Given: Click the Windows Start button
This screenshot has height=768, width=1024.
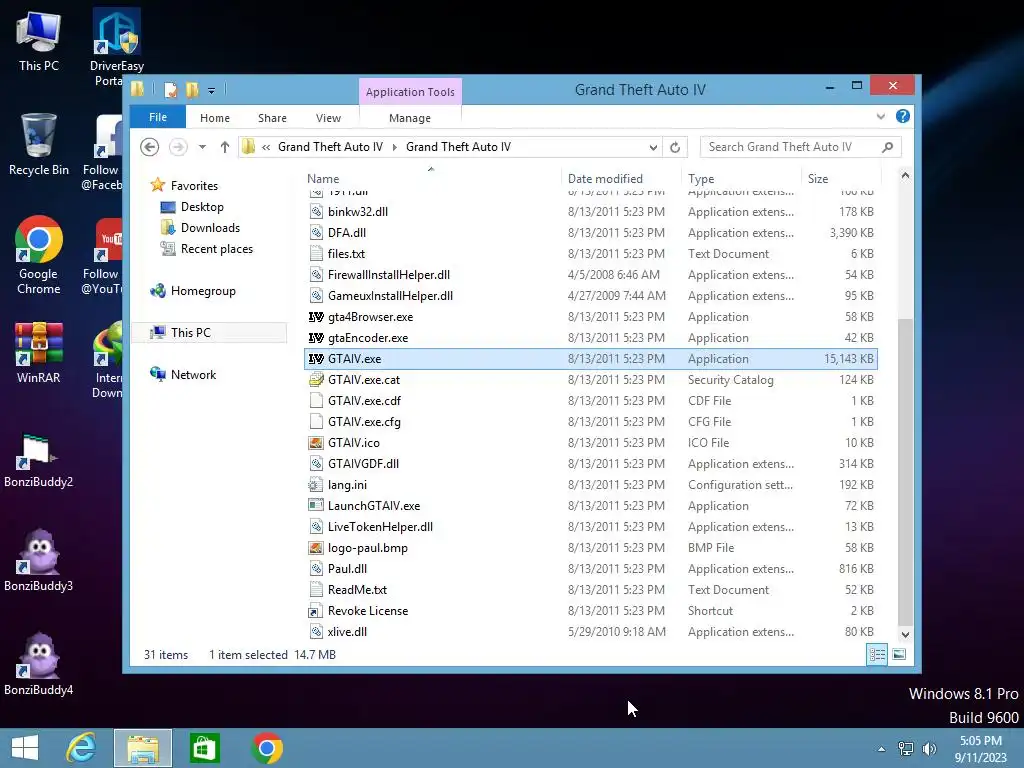Looking at the screenshot, I should tap(25, 748).
